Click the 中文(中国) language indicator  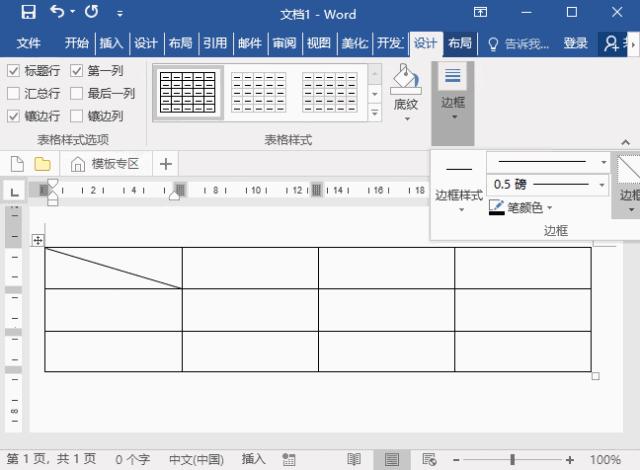tap(196, 459)
